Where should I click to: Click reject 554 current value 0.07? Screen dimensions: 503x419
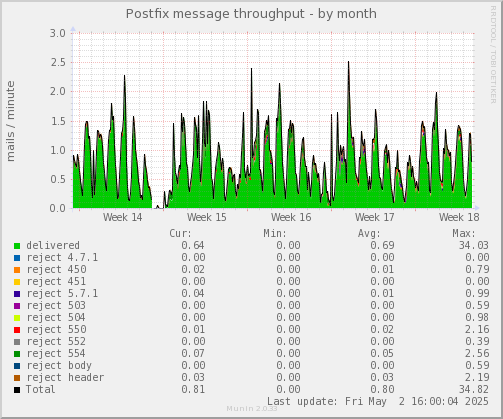[x=193, y=354]
